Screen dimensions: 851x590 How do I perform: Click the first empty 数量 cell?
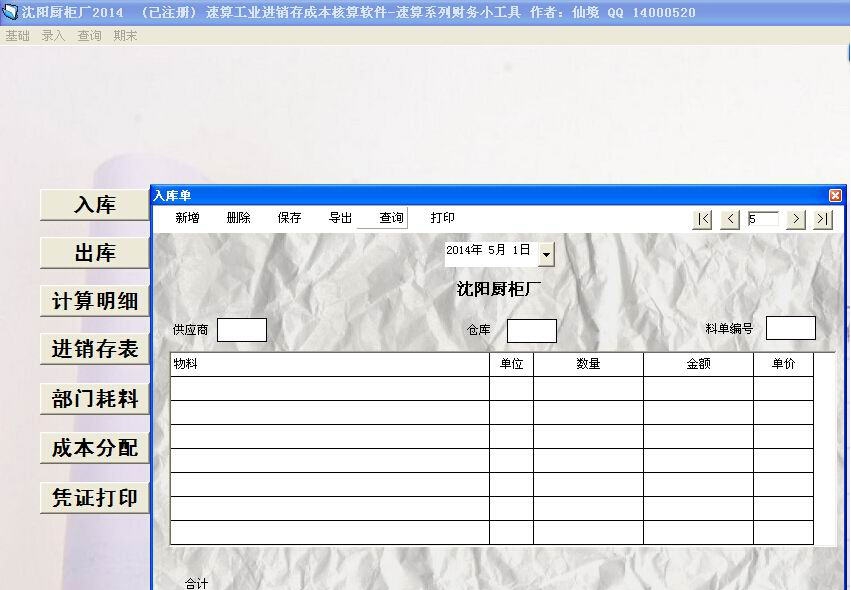click(x=588, y=389)
